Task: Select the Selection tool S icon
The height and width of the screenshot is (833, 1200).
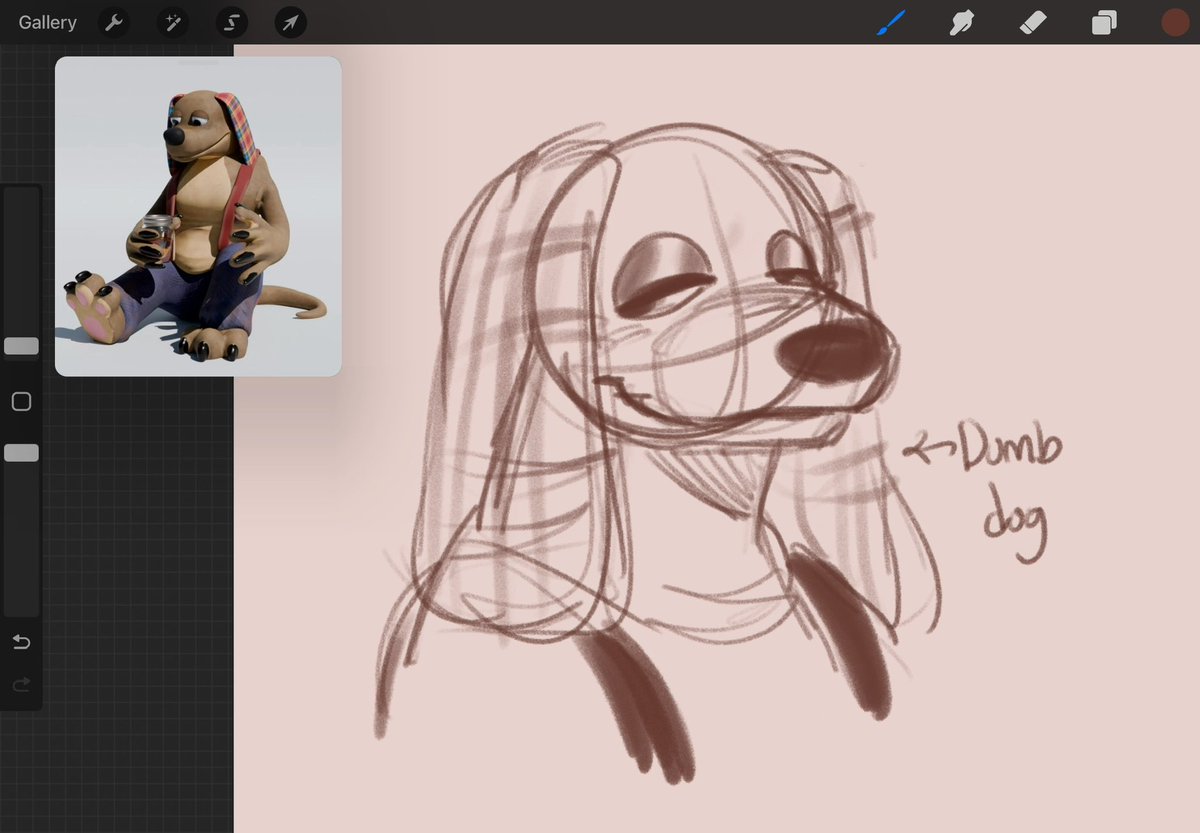Action: pyautogui.click(x=232, y=22)
